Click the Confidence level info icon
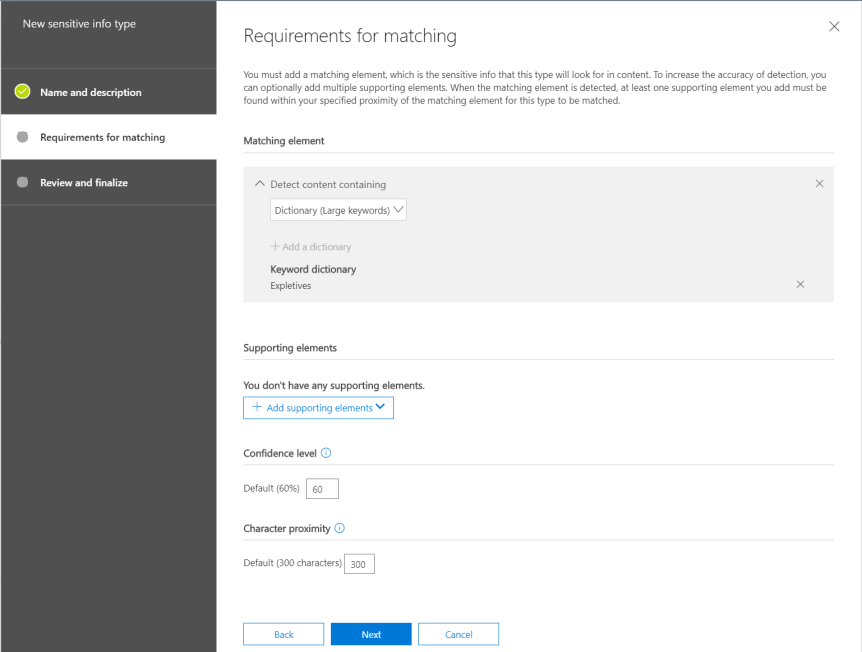This screenshot has width=862, height=652. tap(326, 453)
